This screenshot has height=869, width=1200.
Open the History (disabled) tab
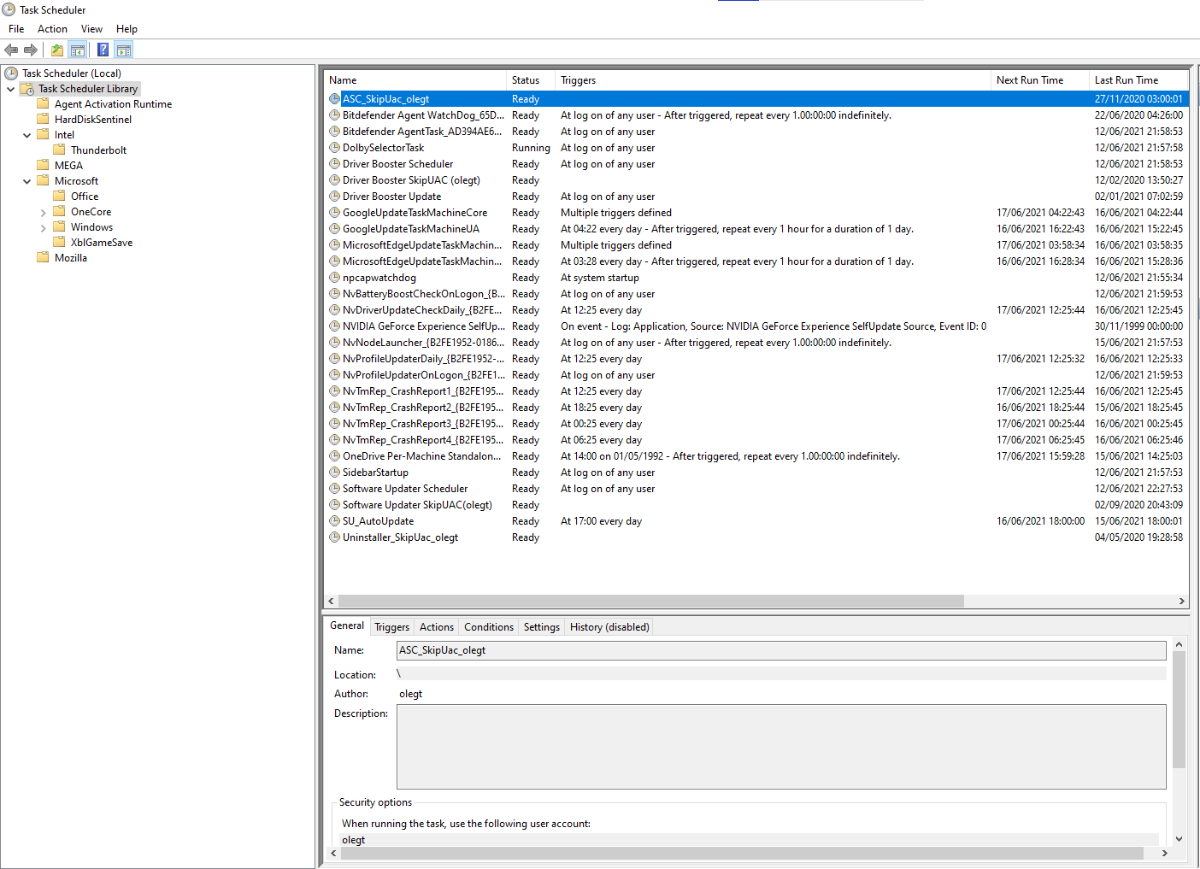[x=609, y=627]
